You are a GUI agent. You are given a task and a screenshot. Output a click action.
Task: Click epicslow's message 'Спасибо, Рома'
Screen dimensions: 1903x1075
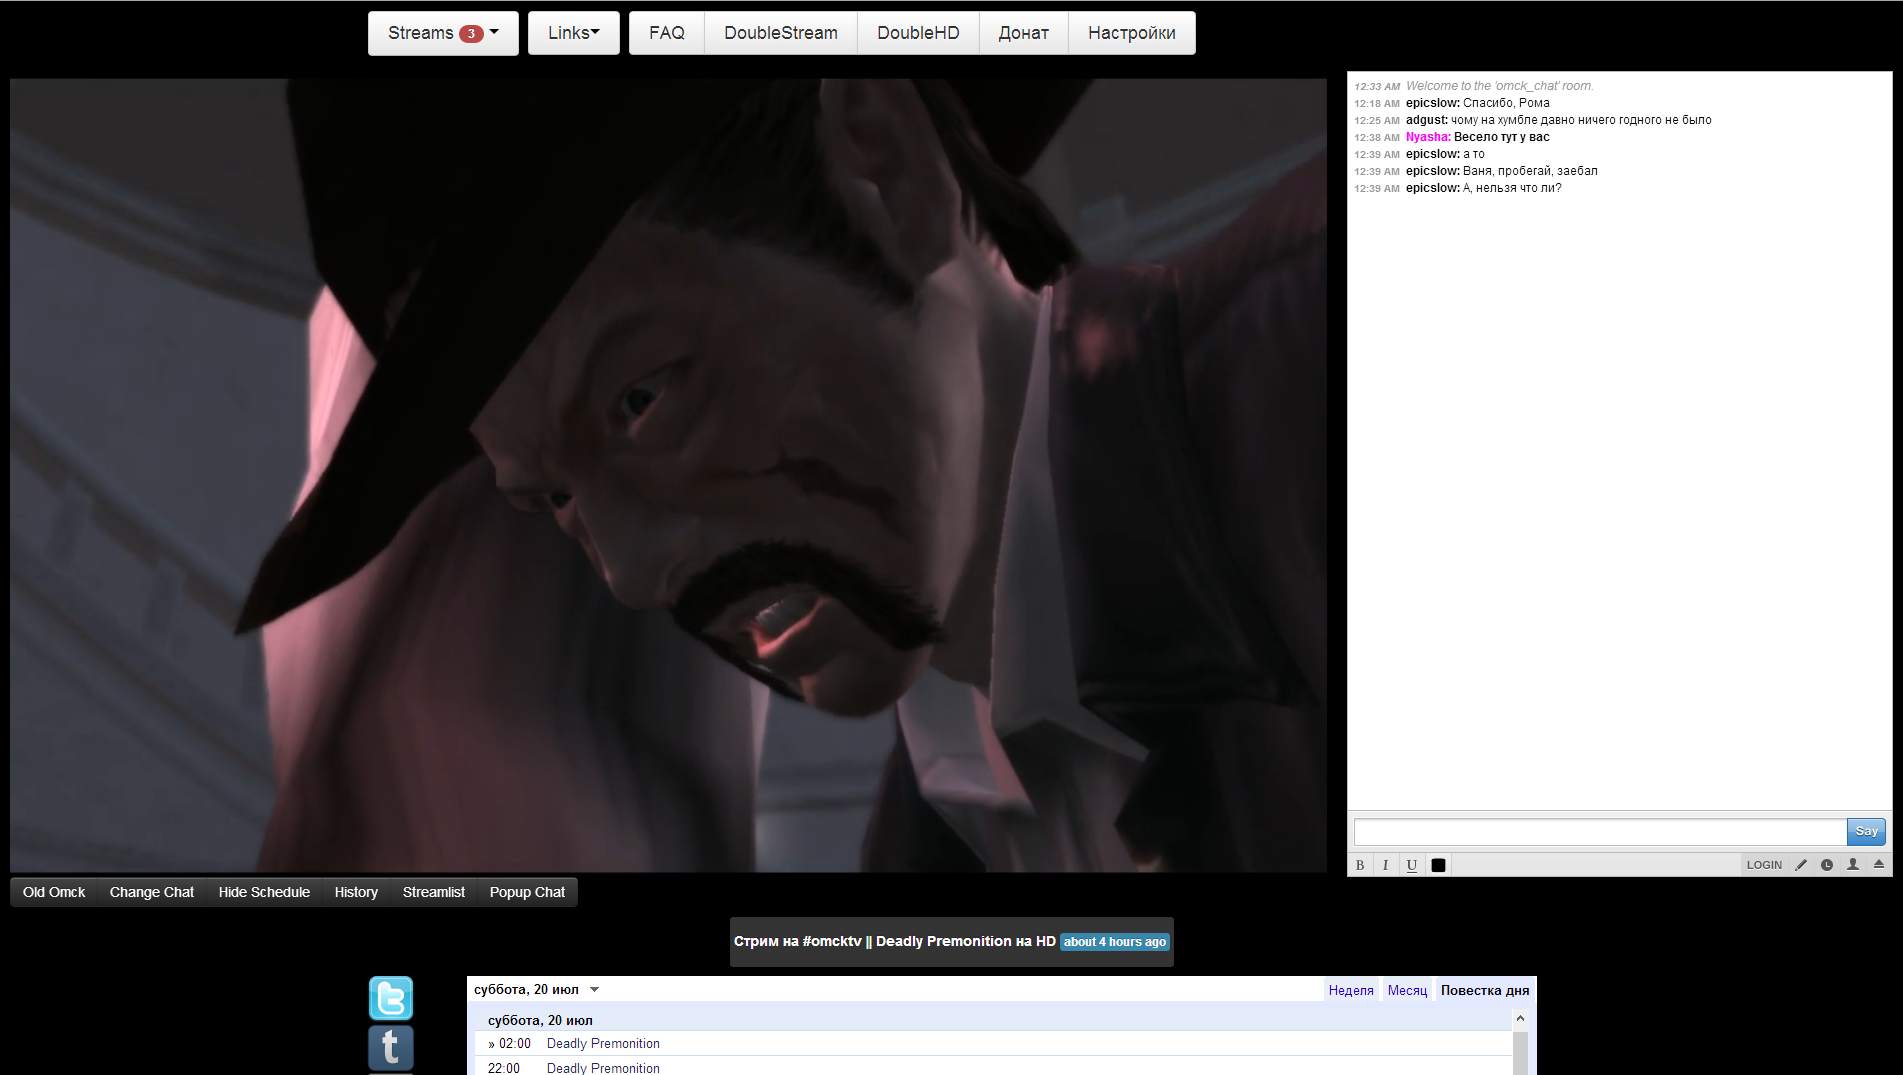pos(1506,103)
